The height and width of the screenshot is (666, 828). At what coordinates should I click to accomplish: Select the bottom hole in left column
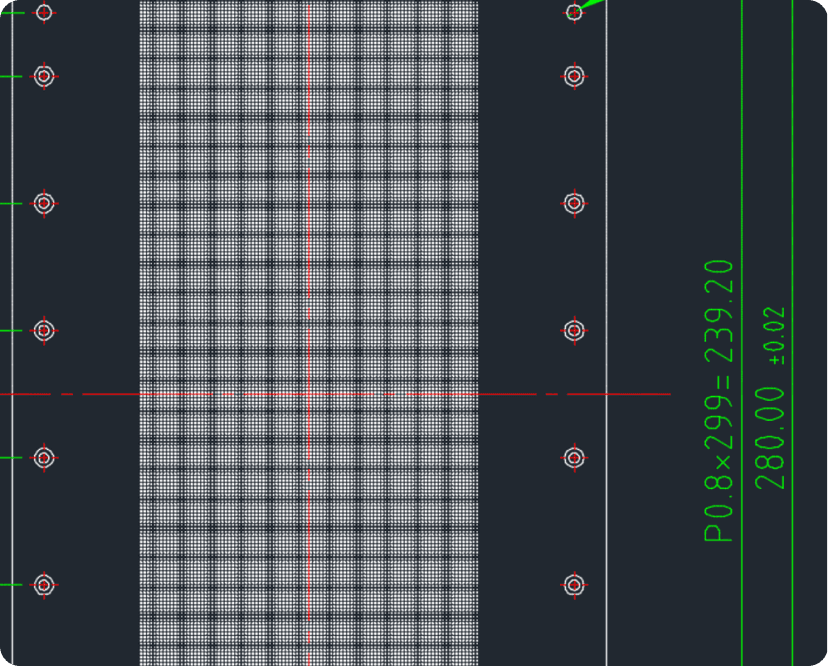[x=44, y=585]
